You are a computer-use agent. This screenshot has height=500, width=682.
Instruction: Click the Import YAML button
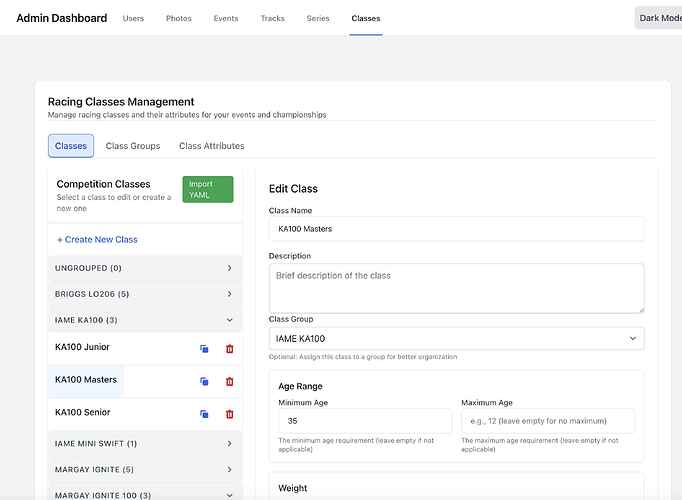[x=208, y=189]
